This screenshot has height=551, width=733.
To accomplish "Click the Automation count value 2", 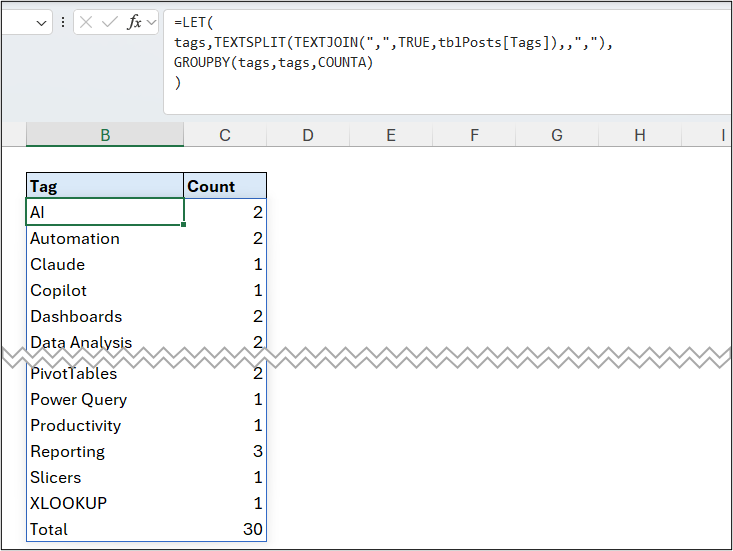I will pyautogui.click(x=258, y=238).
